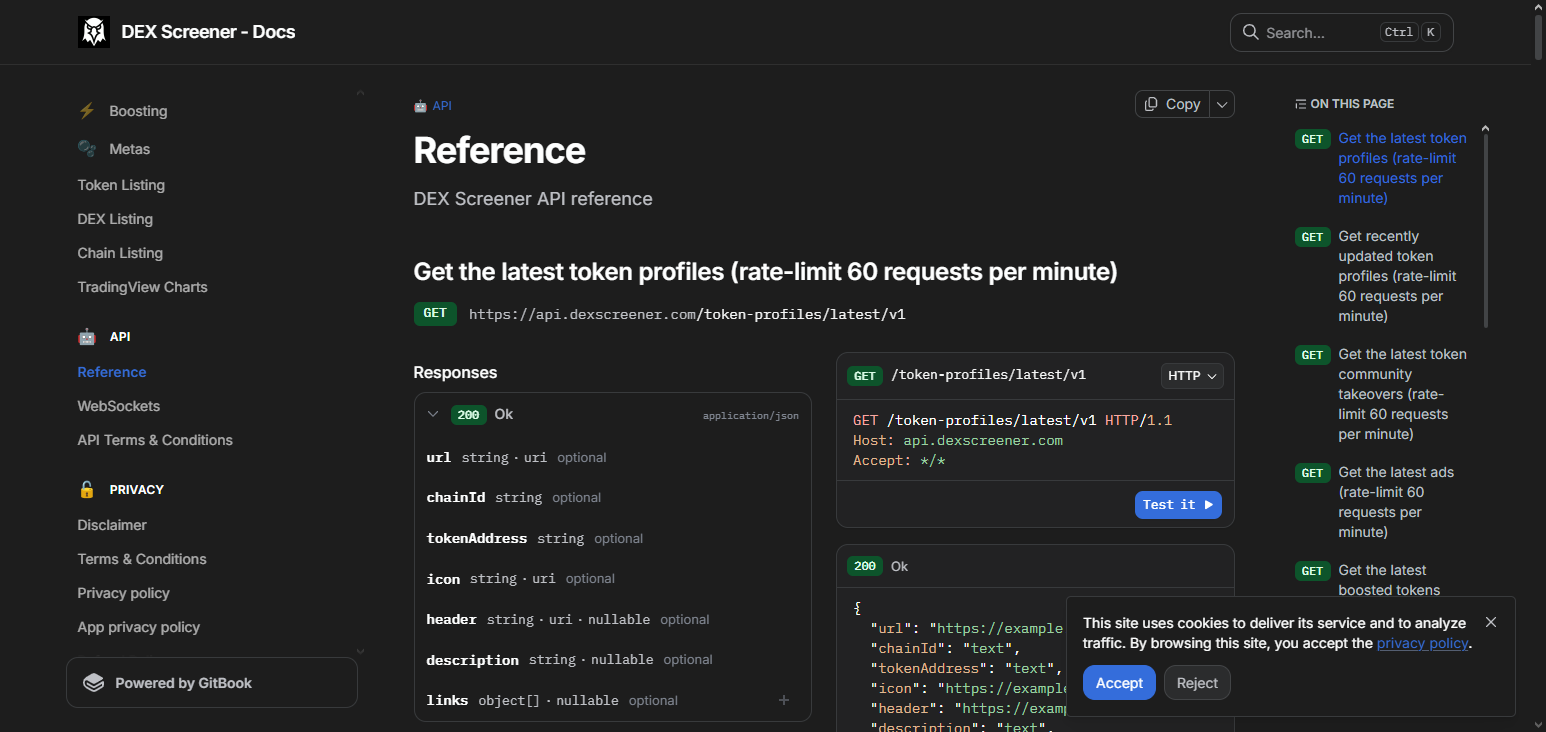1546x732 pixels.
Task: Click 200 badge in JSON example panel
Action: pos(865,566)
